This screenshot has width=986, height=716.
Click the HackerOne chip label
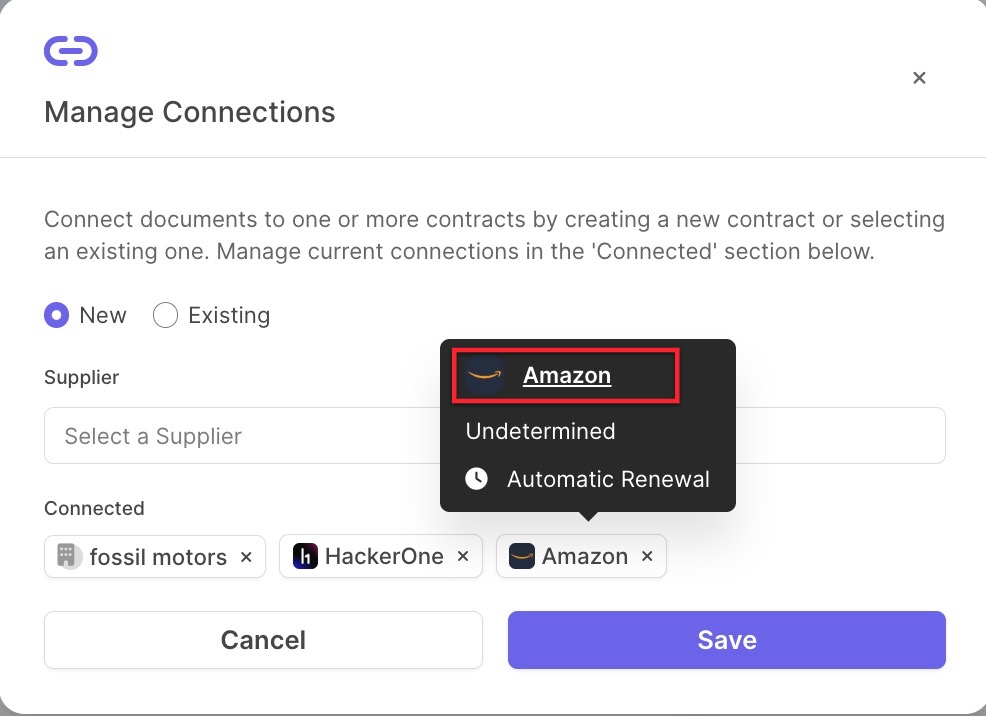click(x=384, y=556)
